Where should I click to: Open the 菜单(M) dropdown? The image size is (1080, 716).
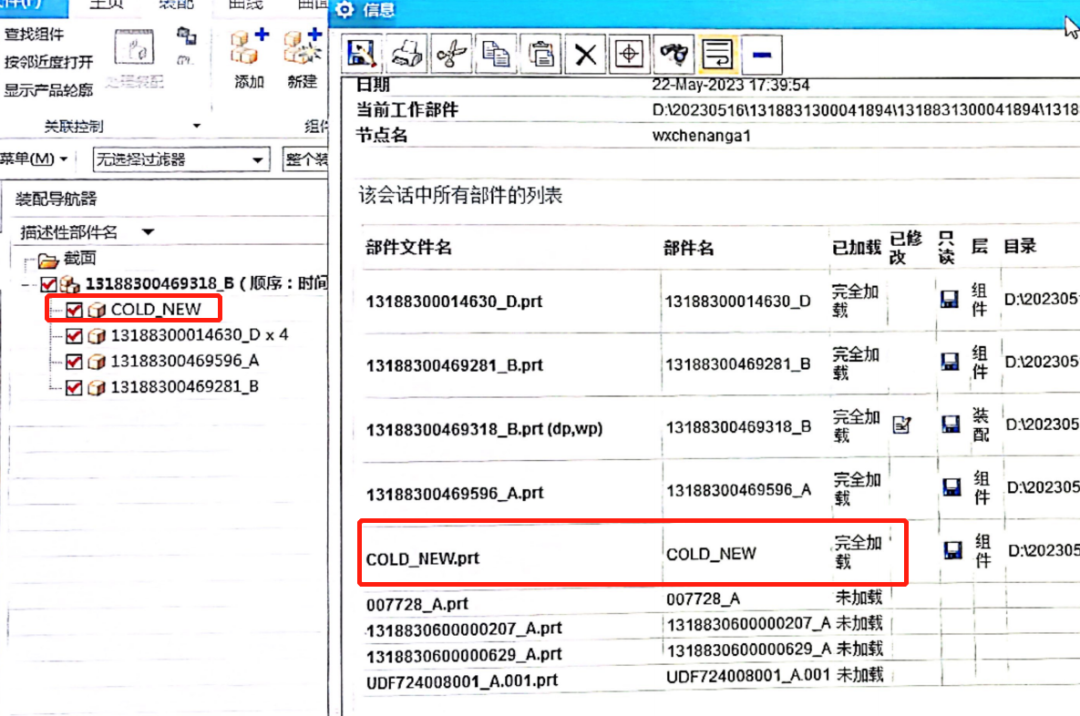point(34,159)
